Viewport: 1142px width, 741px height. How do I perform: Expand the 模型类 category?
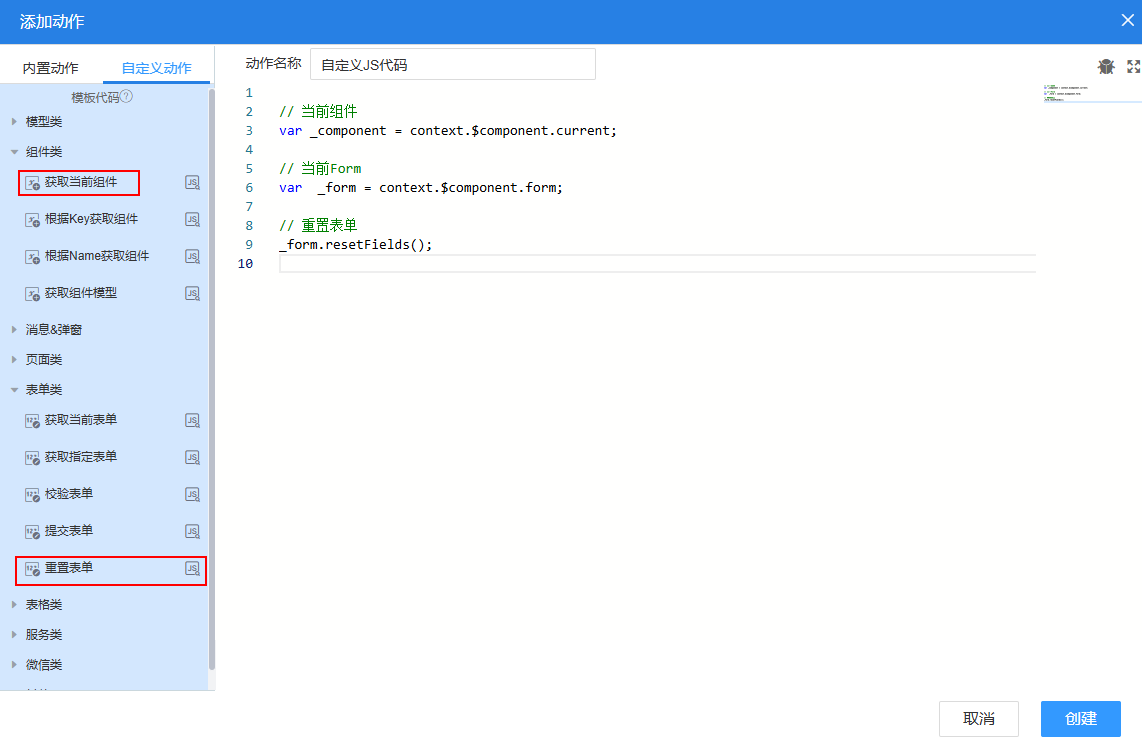point(14,122)
